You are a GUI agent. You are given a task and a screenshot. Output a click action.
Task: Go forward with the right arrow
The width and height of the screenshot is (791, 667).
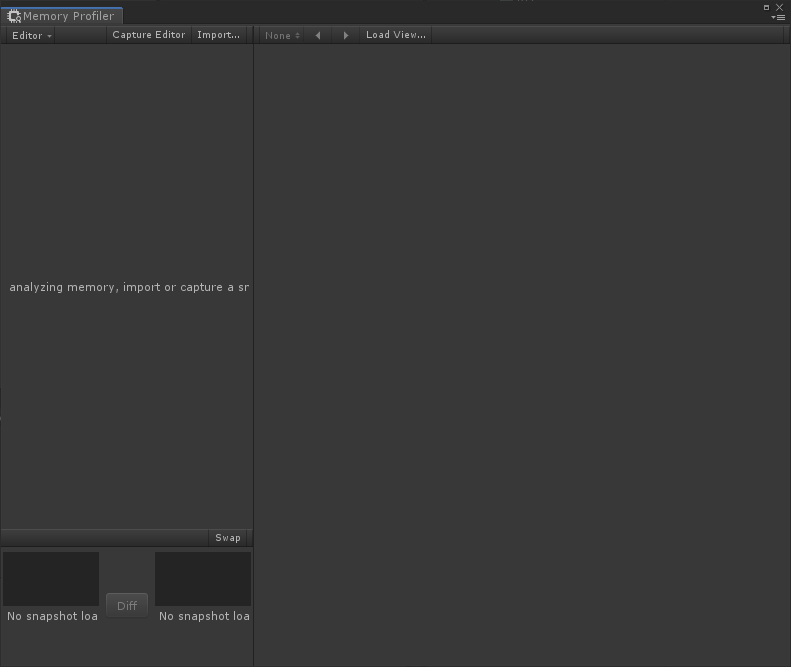point(346,35)
